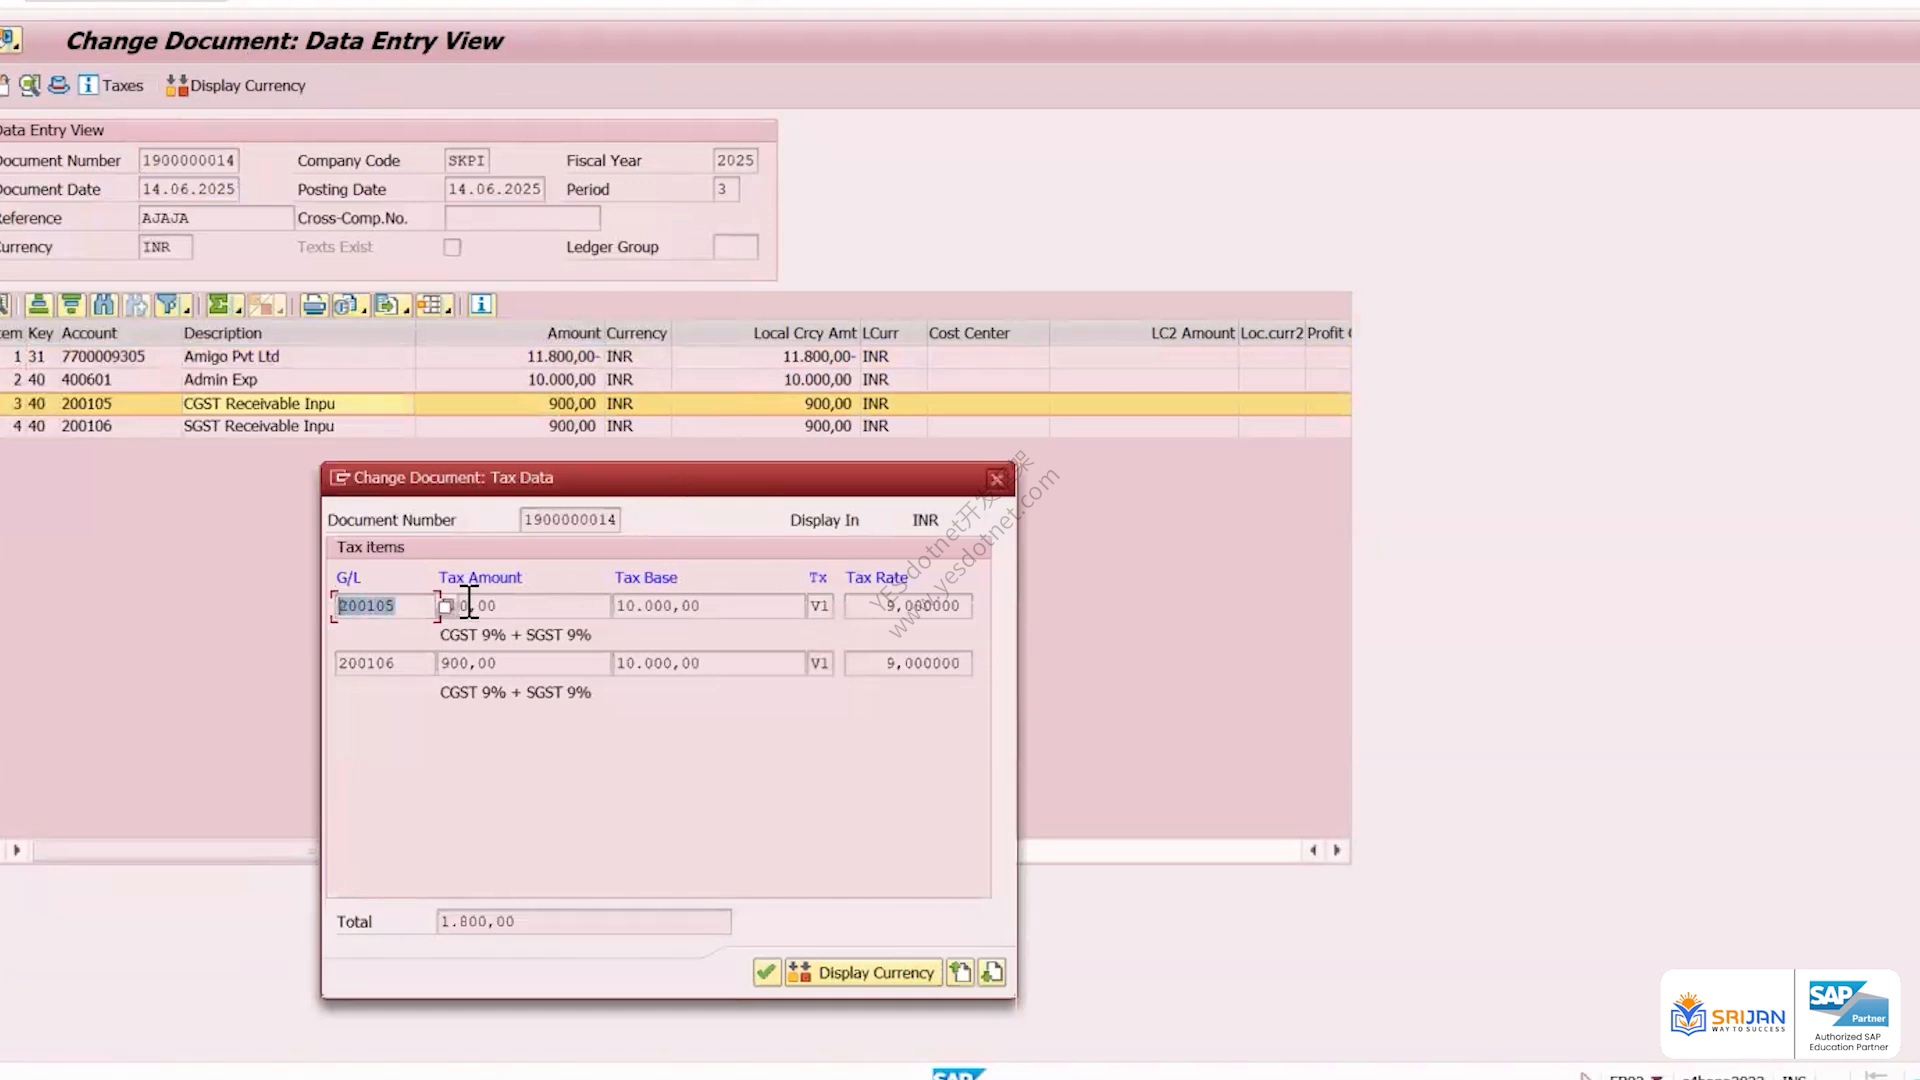The width and height of the screenshot is (1920, 1080).
Task: Click the G/L field showing 200106
Action: 384,663
